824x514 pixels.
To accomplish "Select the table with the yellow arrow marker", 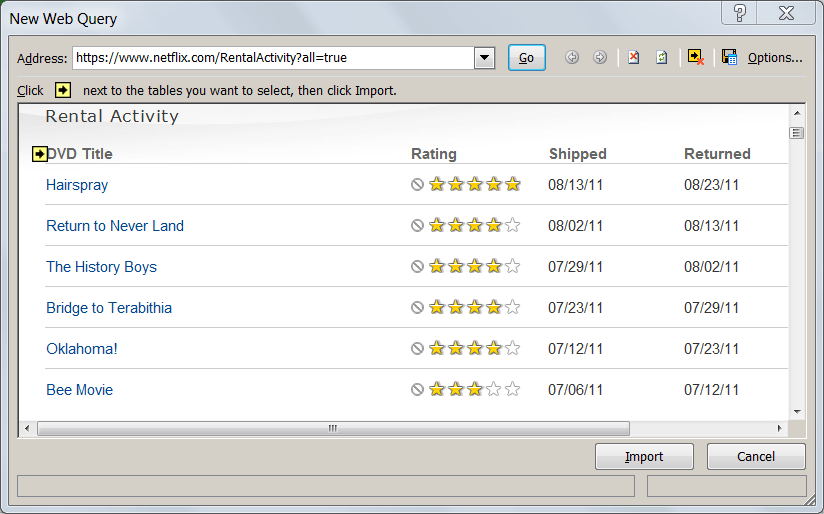I will [39, 154].
